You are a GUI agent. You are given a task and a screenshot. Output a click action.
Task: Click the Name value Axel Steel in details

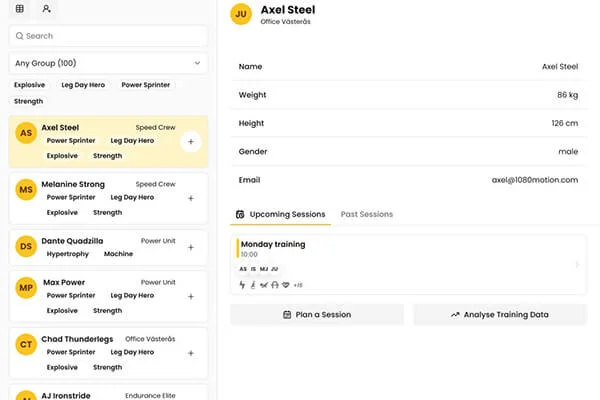pyautogui.click(x=560, y=67)
